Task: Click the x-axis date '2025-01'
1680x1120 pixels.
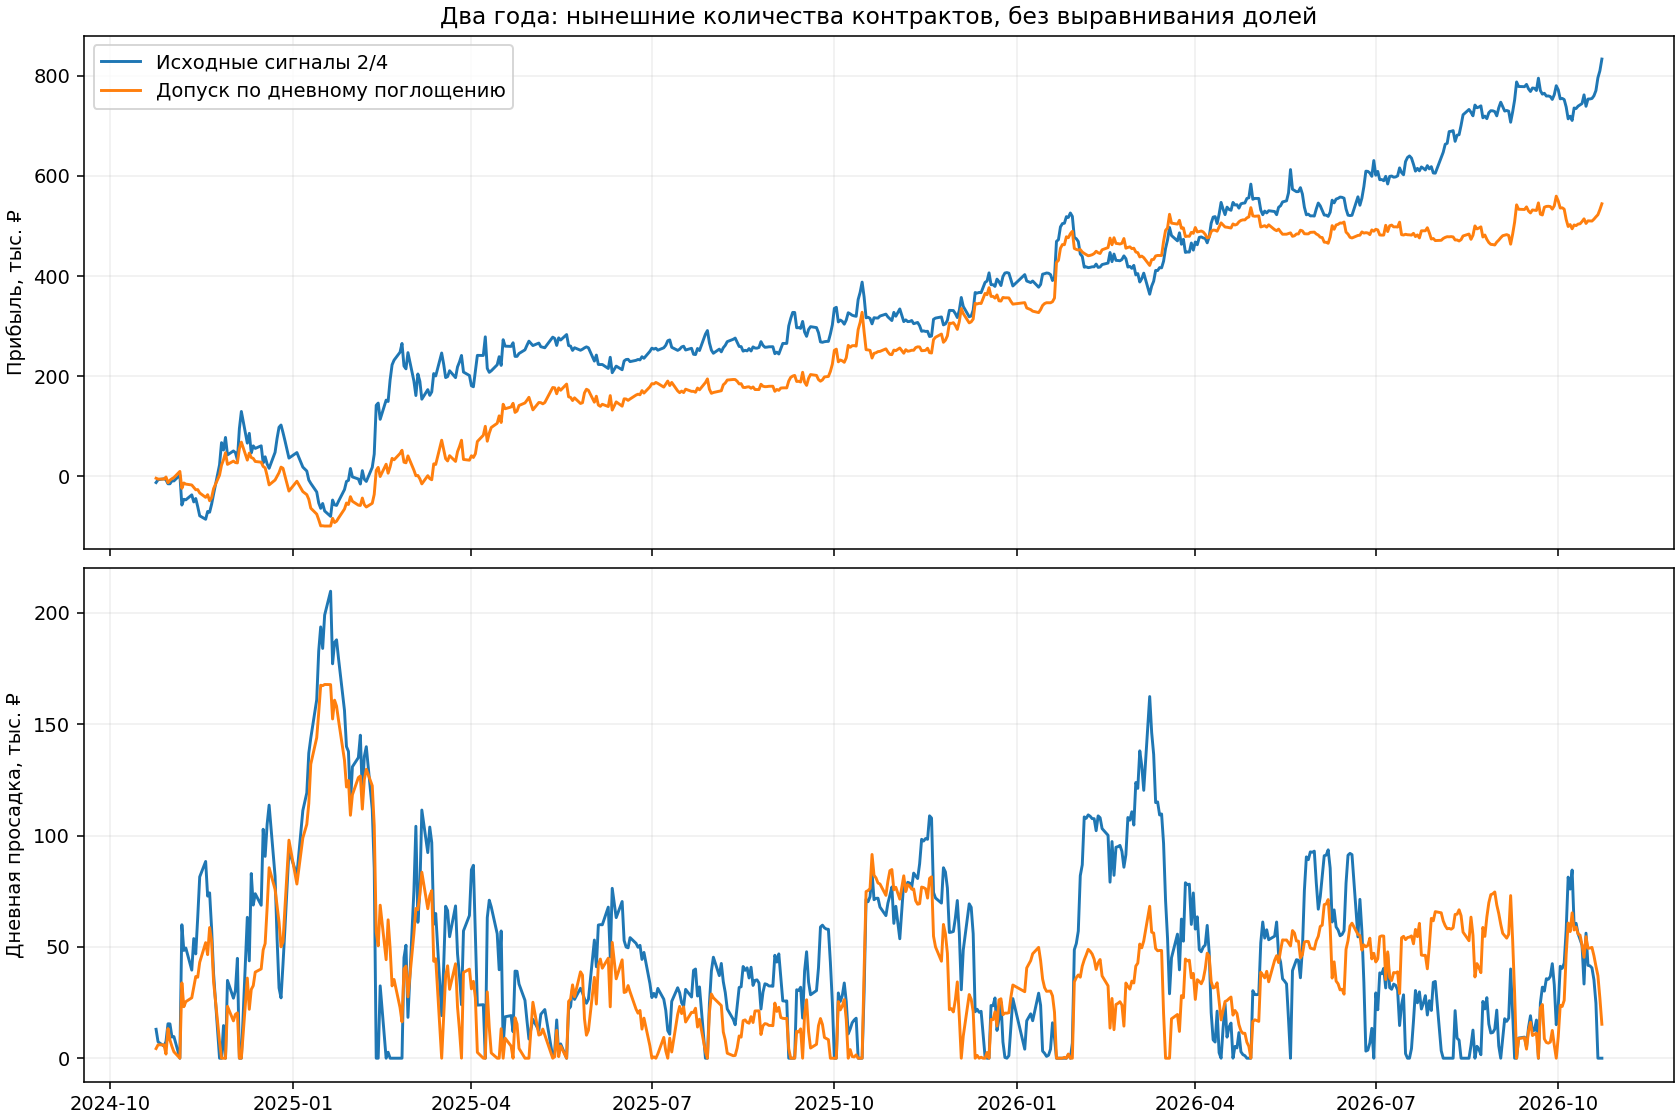Action: tap(293, 1103)
